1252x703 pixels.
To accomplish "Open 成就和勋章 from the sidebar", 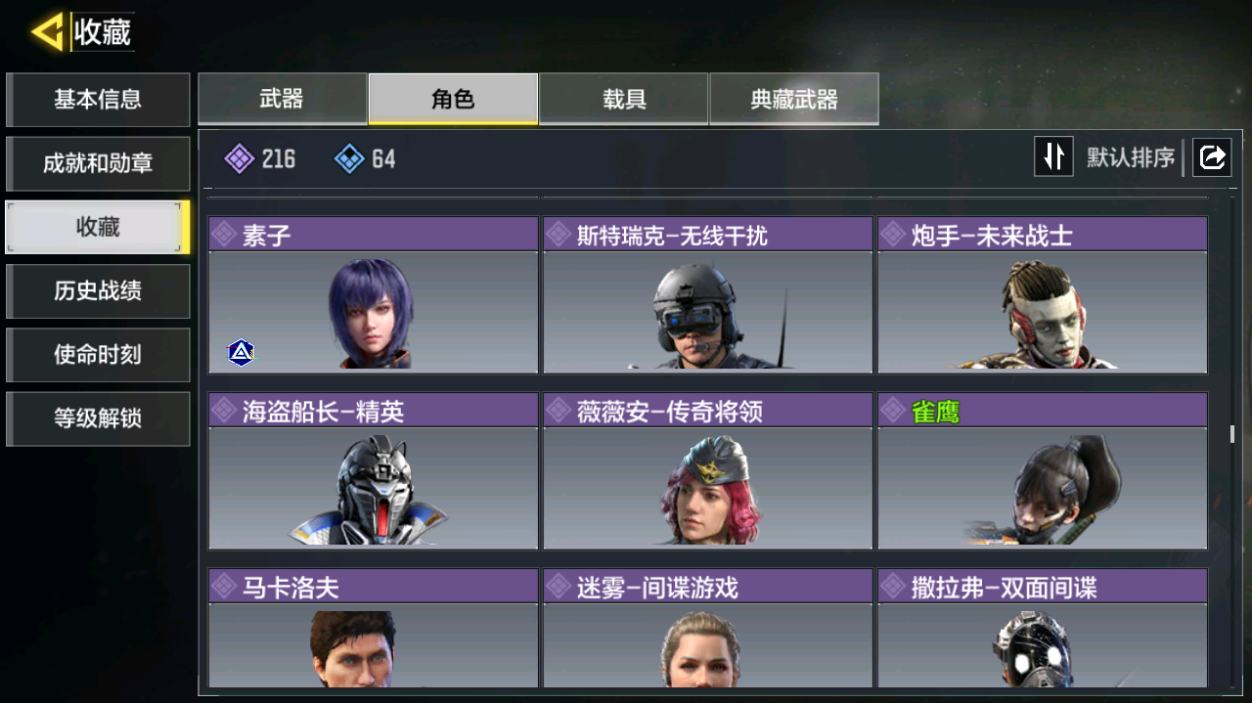I will pyautogui.click(x=98, y=163).
